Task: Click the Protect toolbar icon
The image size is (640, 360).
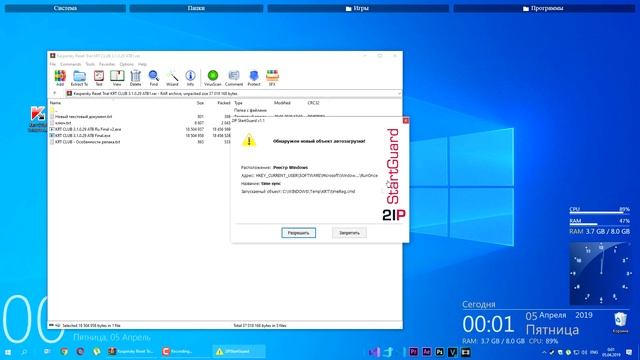Action: tap(254, 78)
